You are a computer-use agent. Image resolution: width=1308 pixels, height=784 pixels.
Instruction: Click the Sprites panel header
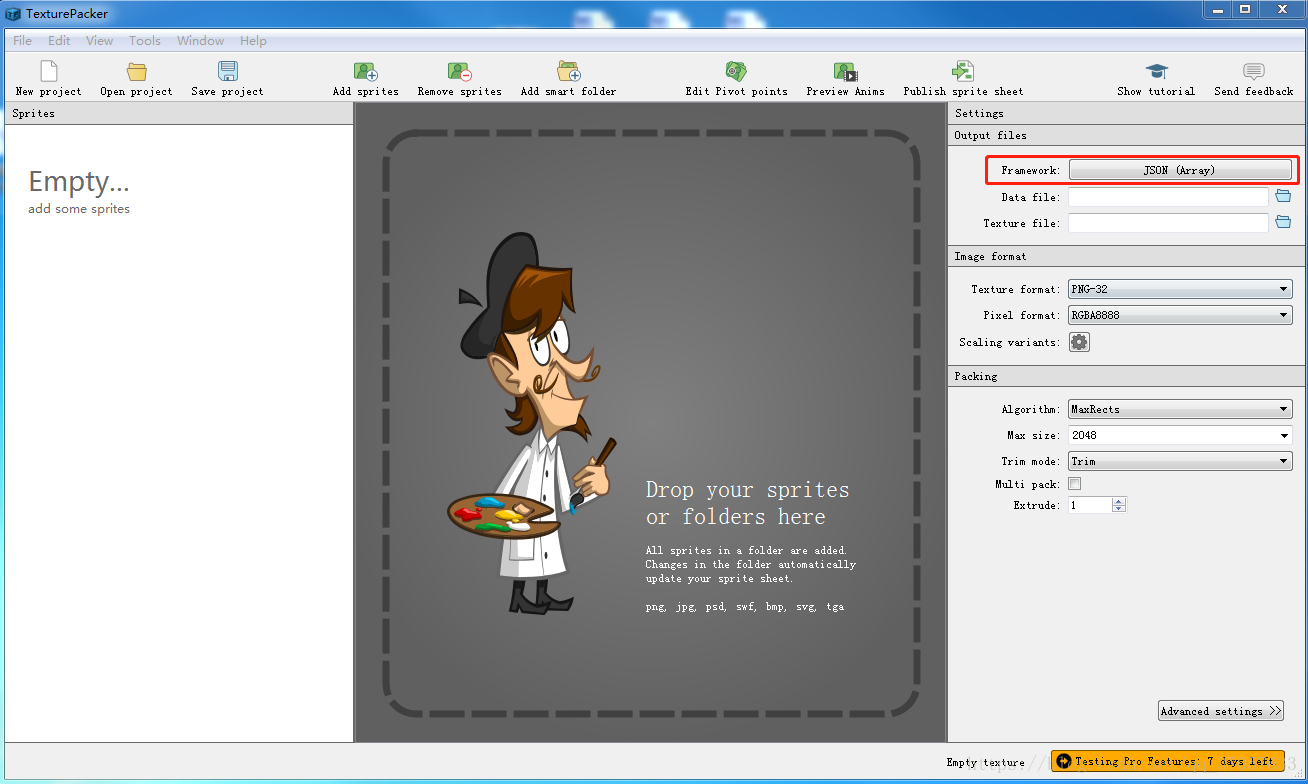click(179, 113)
